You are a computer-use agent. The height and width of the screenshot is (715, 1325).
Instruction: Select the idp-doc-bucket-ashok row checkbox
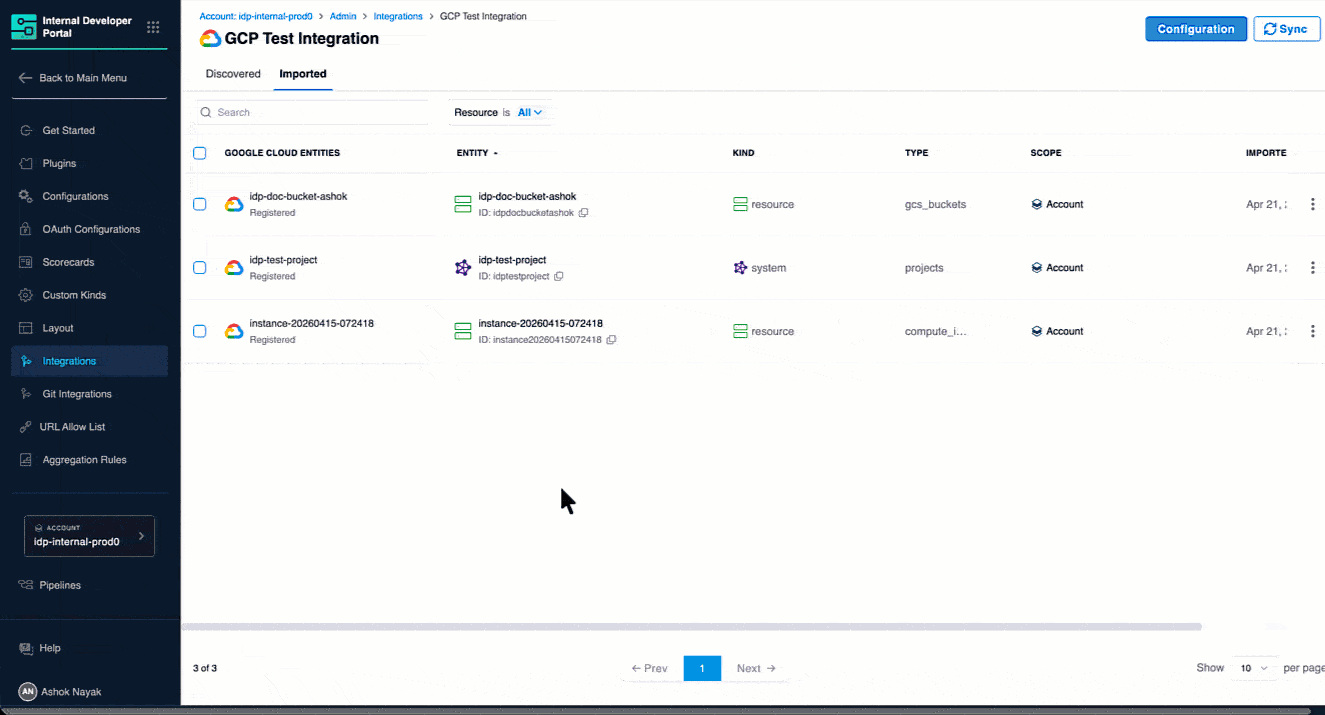(x=200, y=204)
